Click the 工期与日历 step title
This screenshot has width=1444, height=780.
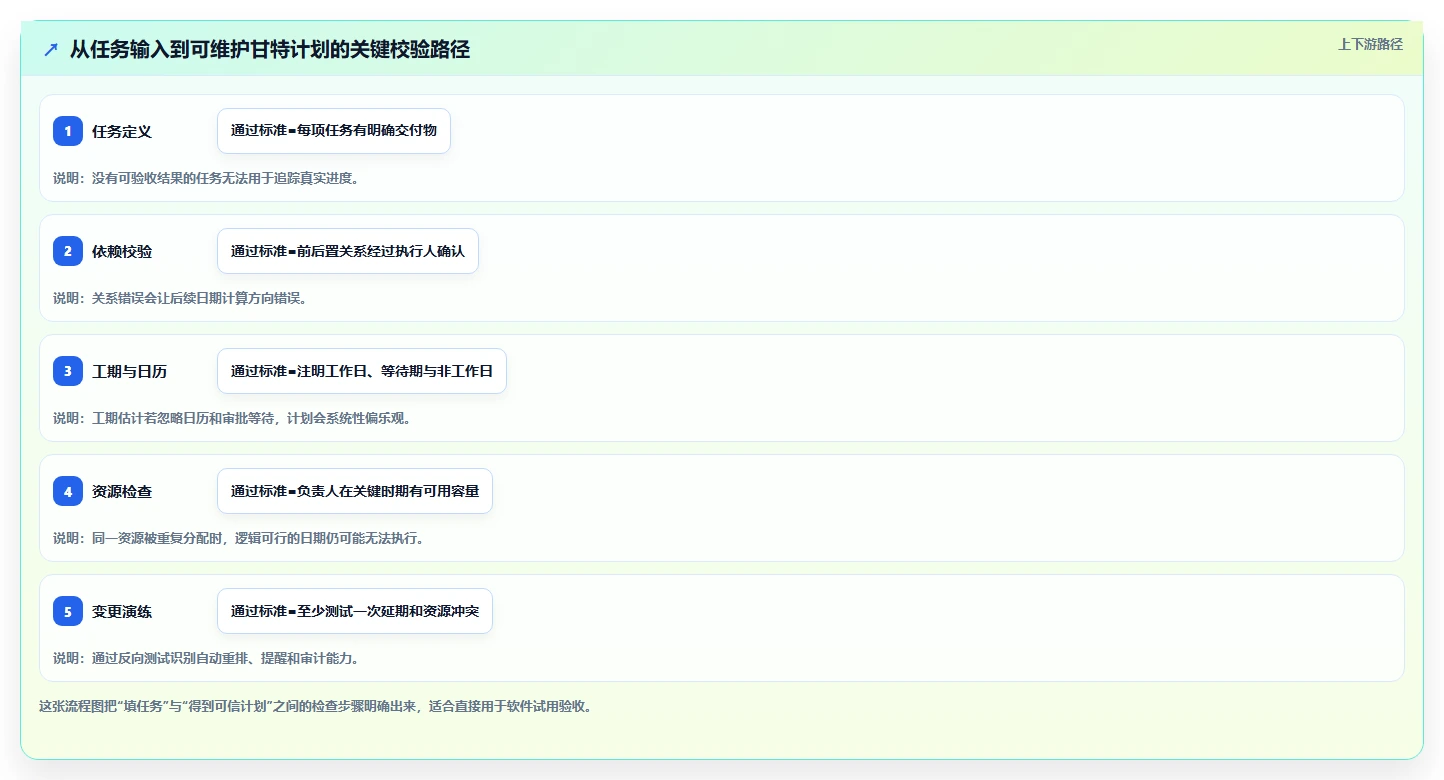click(x=130, y=372)
